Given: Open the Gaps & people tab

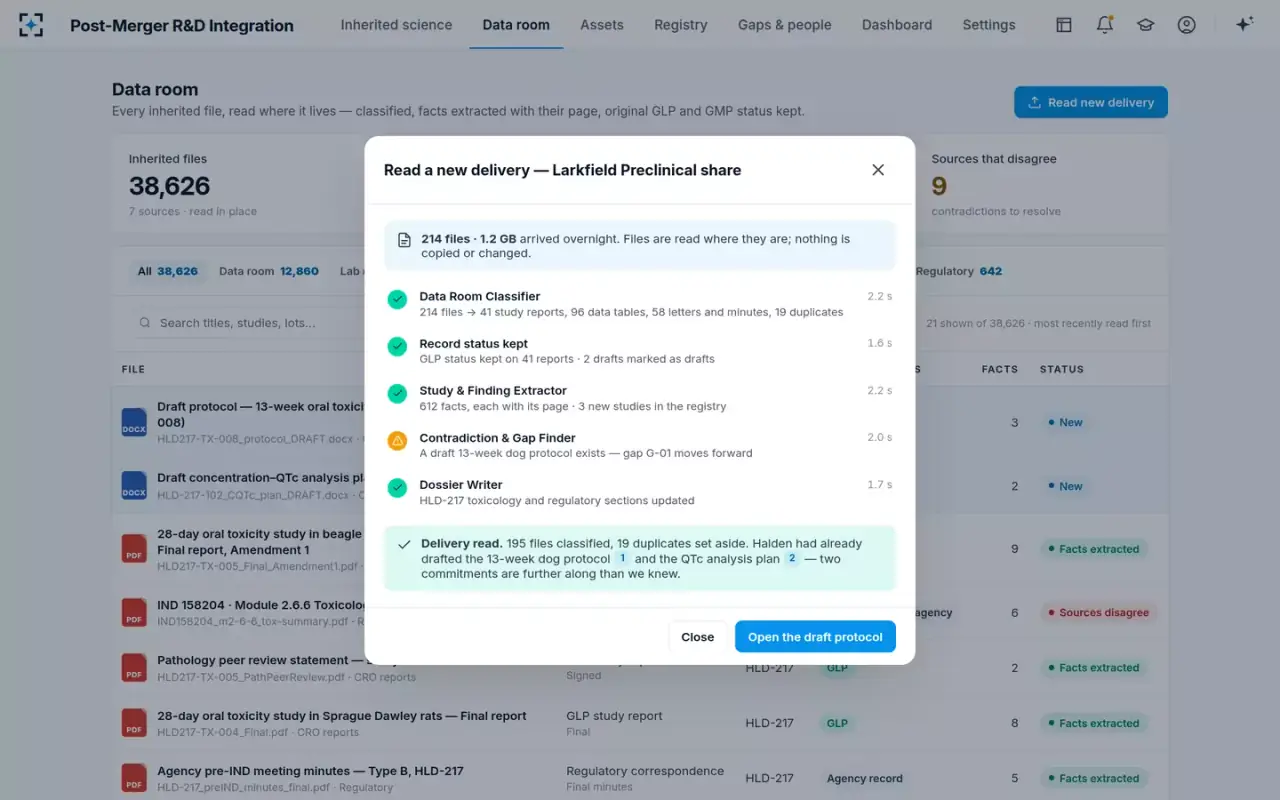Looking at the screenshot, I should [785, 25].
